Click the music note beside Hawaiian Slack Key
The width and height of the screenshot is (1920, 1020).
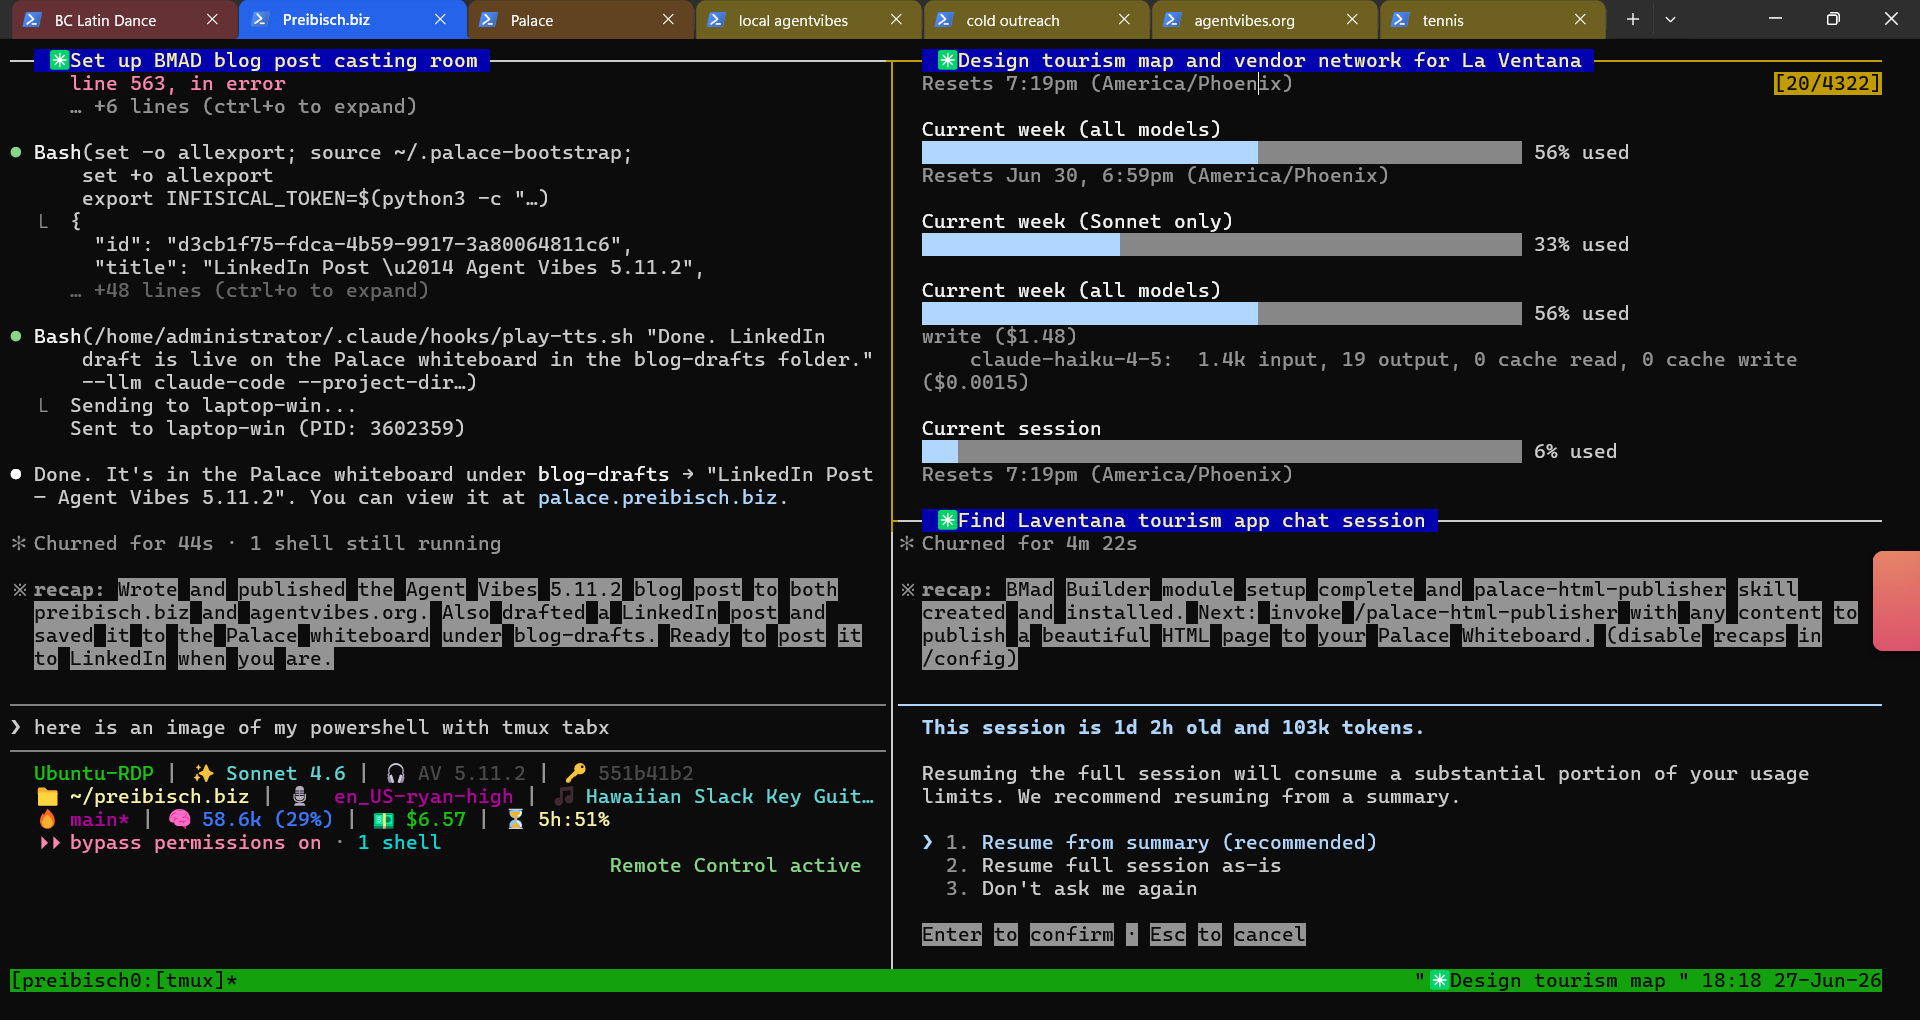click(564, 796)
